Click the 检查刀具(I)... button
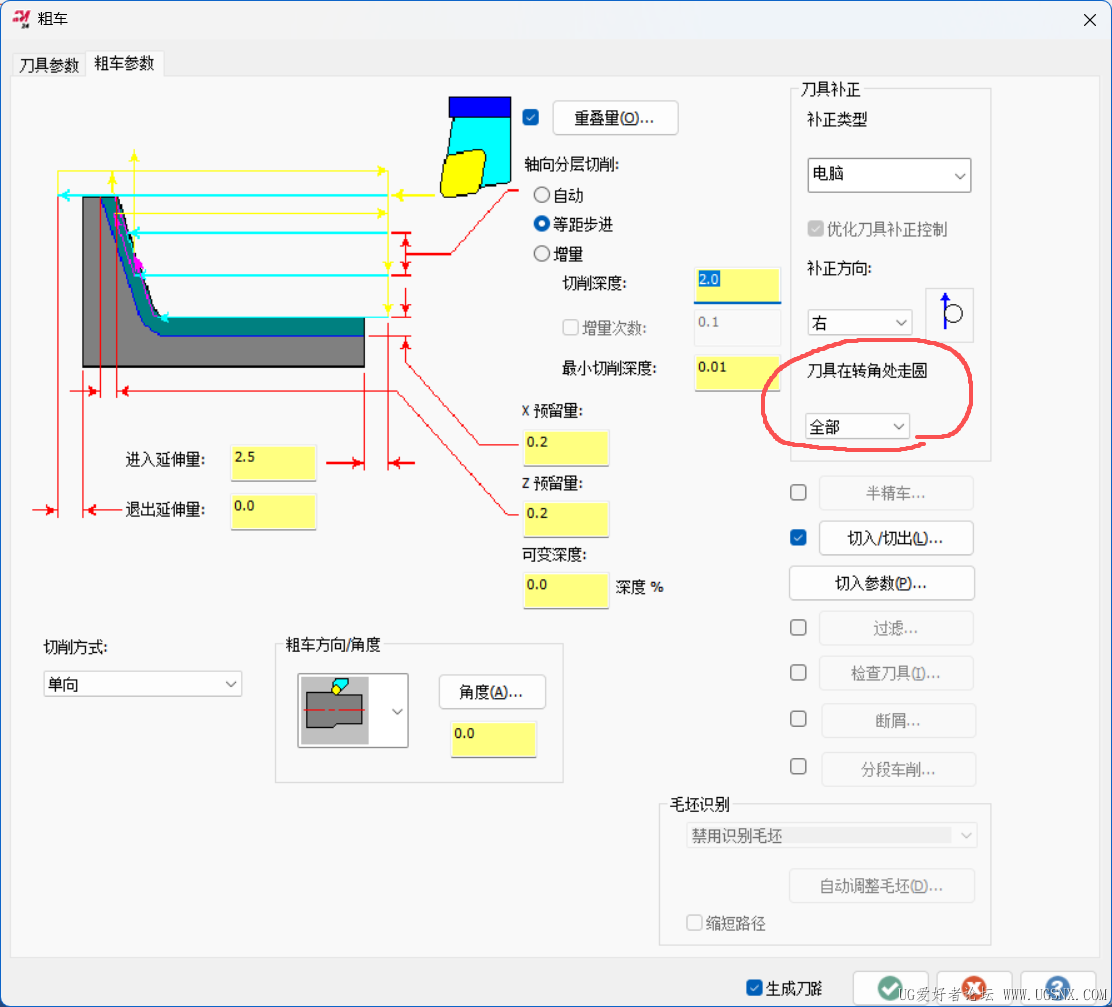This screenshot has width=1112, height=1007. (x=896, y=673)
